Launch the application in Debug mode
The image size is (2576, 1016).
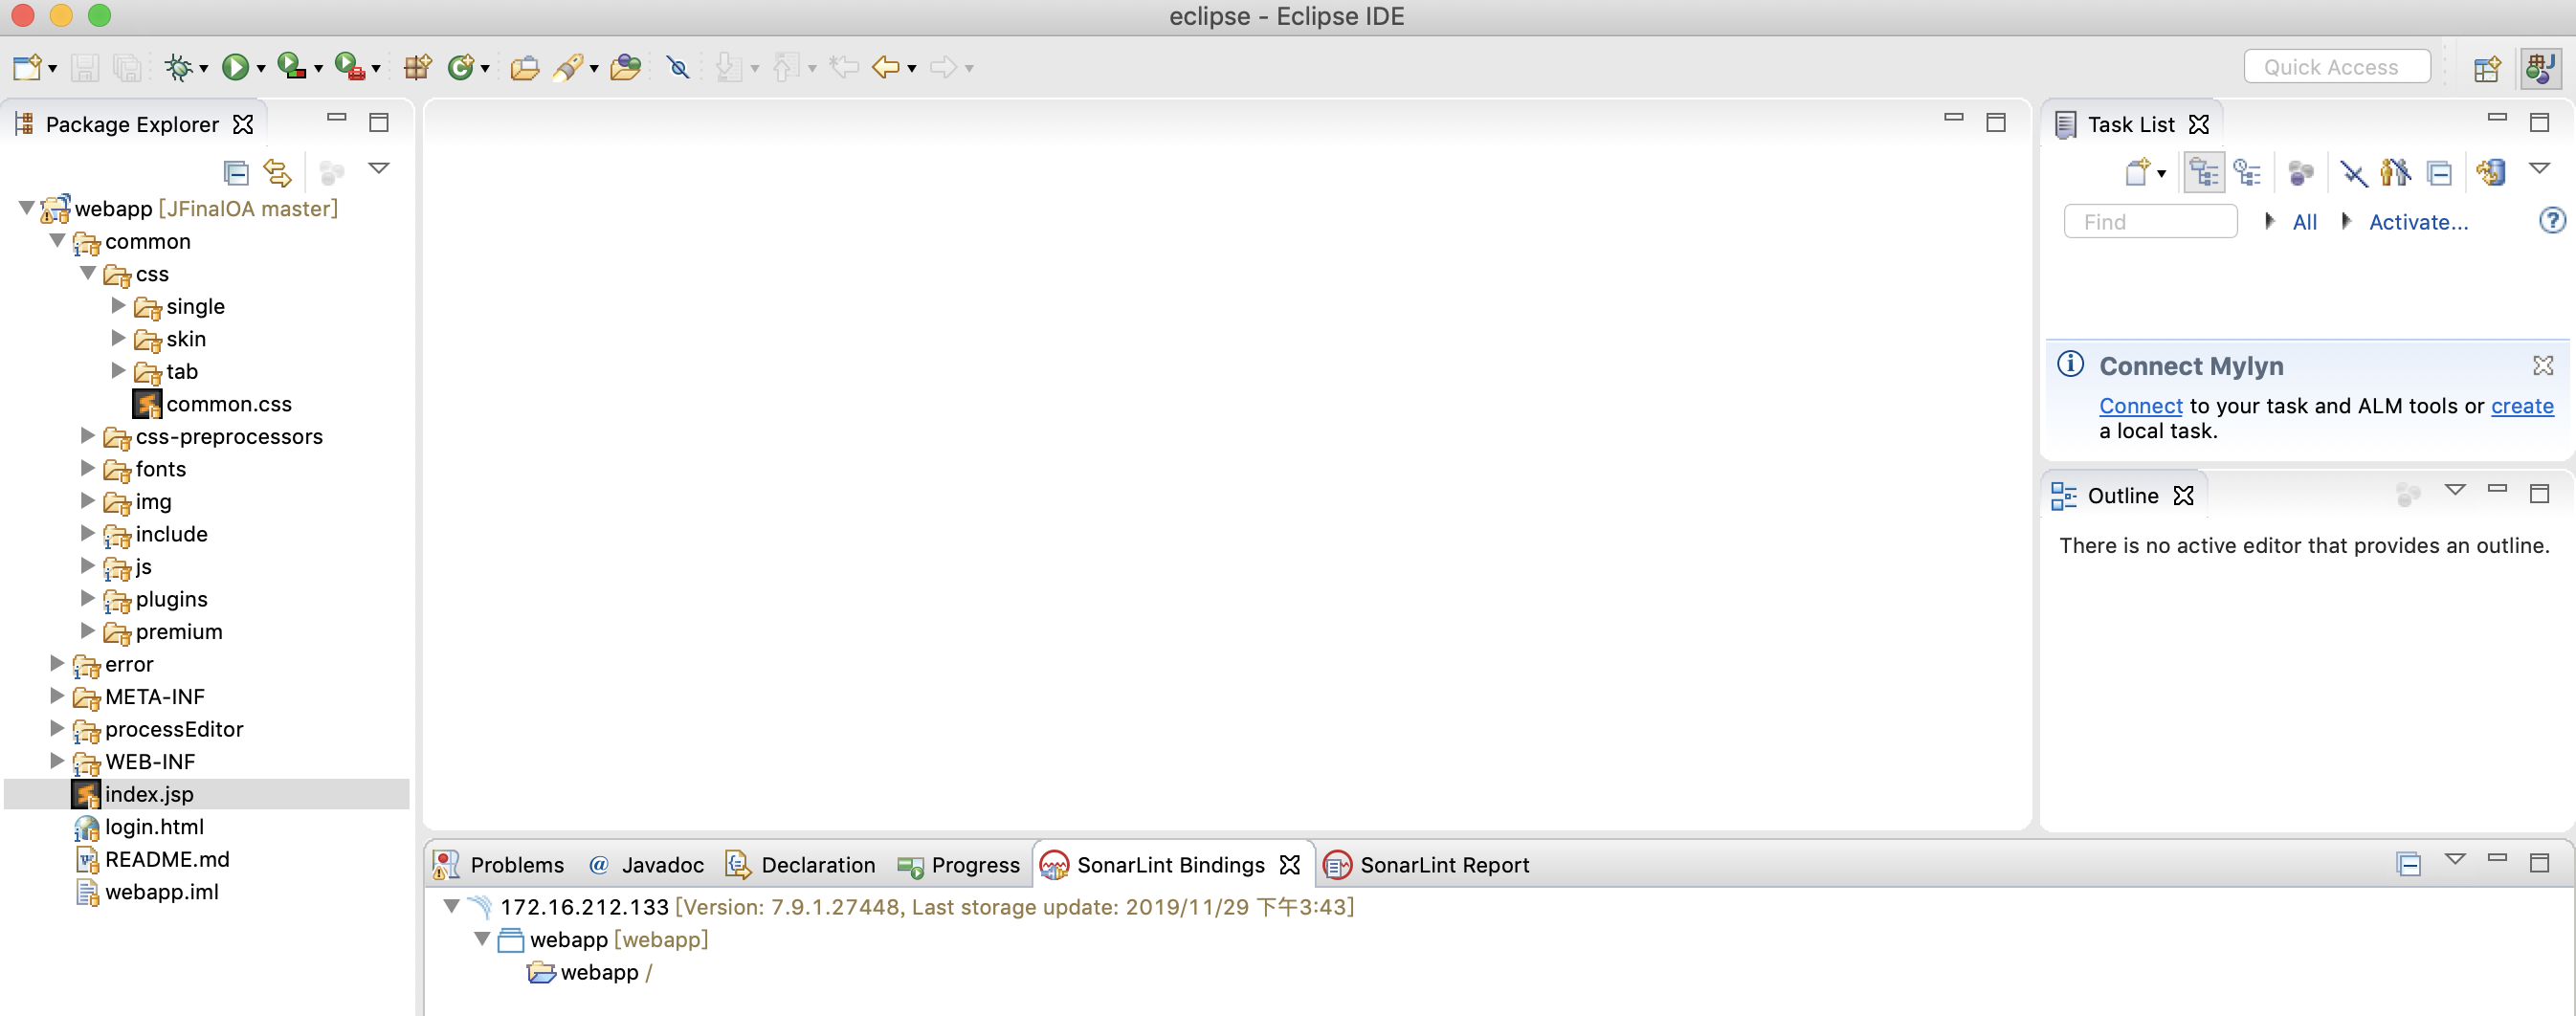point(180,66)
